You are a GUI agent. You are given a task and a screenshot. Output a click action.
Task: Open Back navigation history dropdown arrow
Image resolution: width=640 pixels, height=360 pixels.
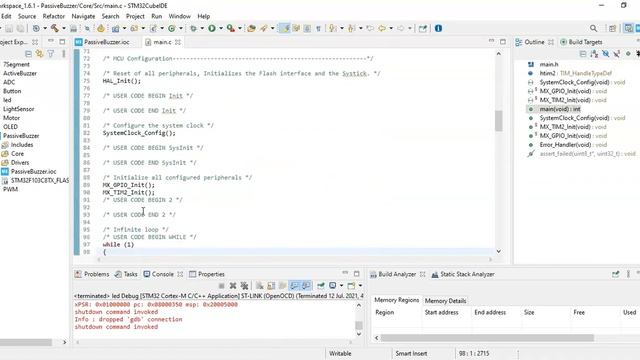391,28
